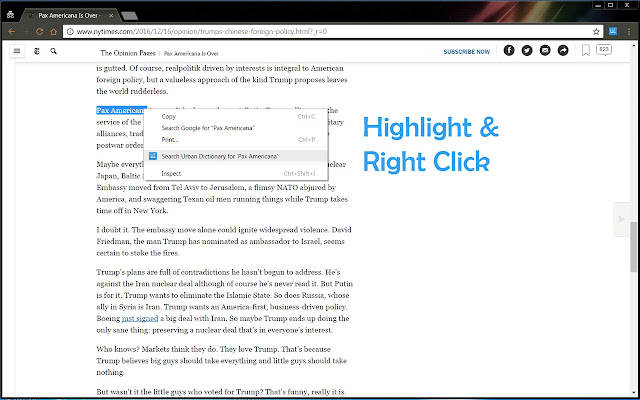640x400 pixels.
Task: Open NYTimes sections hamburger menu
Action: coord(17,51)
